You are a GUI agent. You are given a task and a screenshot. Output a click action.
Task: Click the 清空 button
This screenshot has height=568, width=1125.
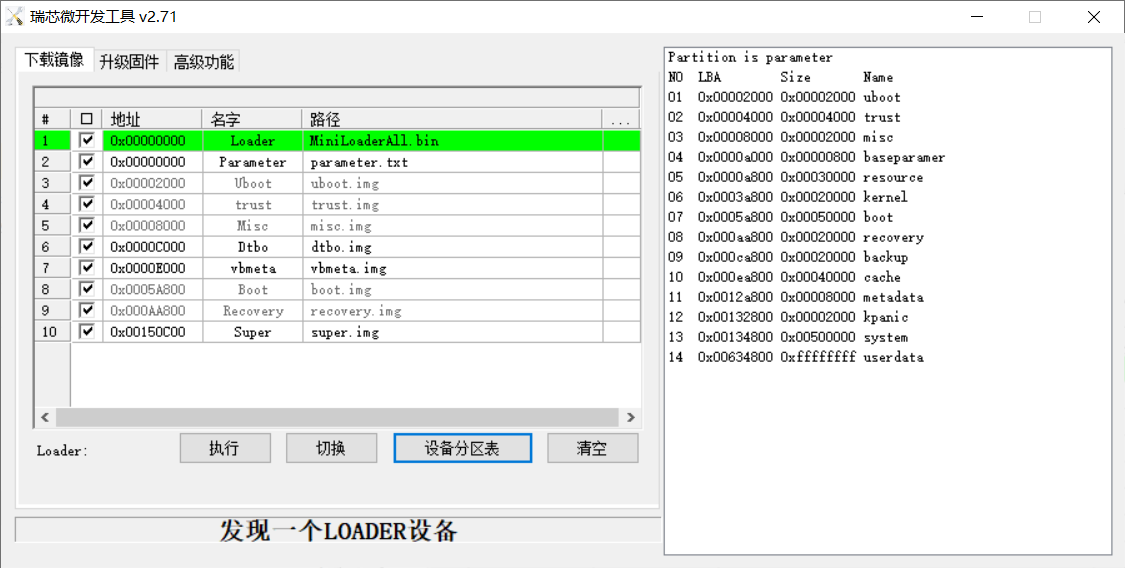[x=593, y=448]
